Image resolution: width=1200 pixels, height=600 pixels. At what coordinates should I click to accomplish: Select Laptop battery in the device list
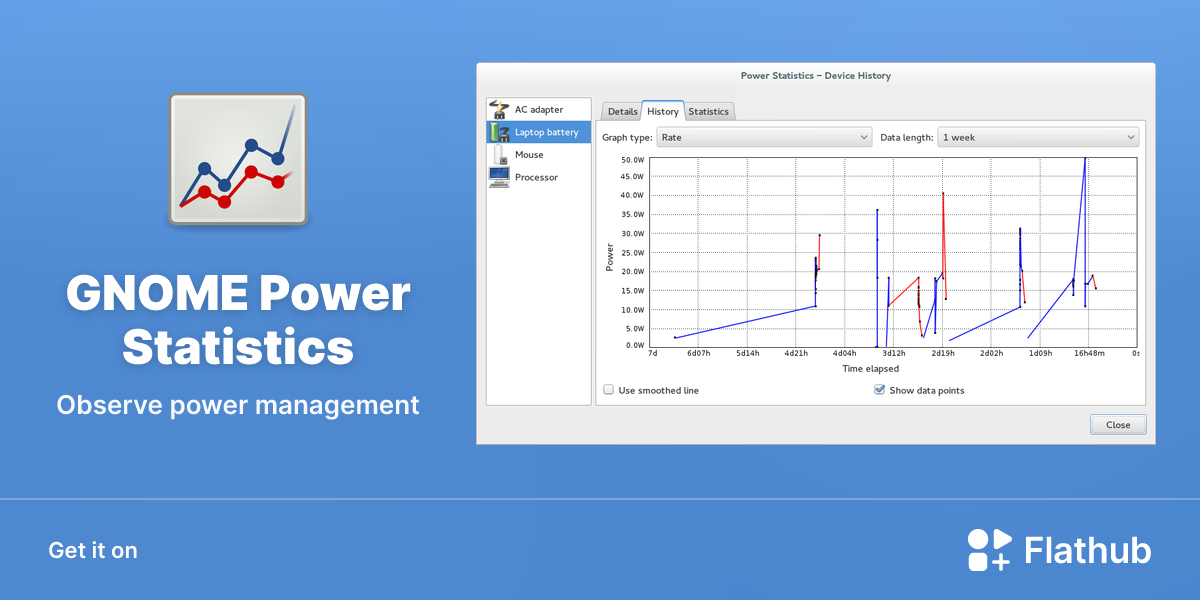539,132
